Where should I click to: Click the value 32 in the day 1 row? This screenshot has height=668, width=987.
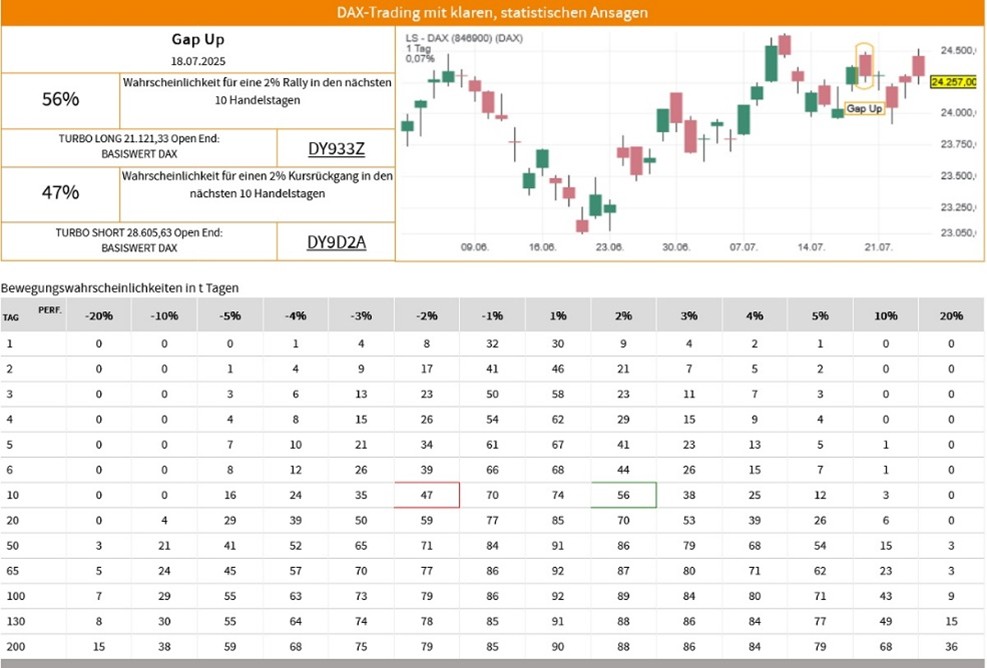[x=492, y=344]
